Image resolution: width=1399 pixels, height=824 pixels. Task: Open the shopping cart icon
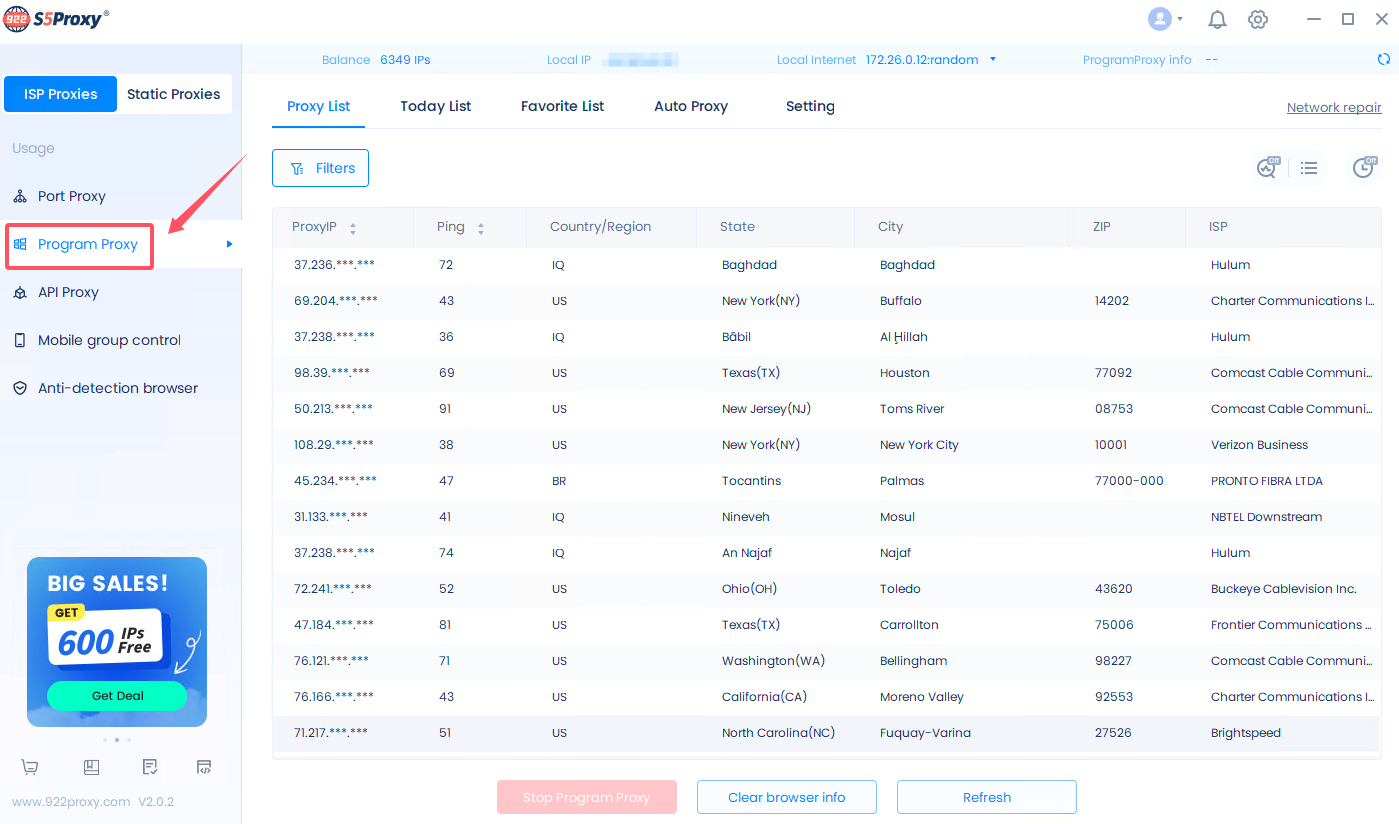click(30, 767)
